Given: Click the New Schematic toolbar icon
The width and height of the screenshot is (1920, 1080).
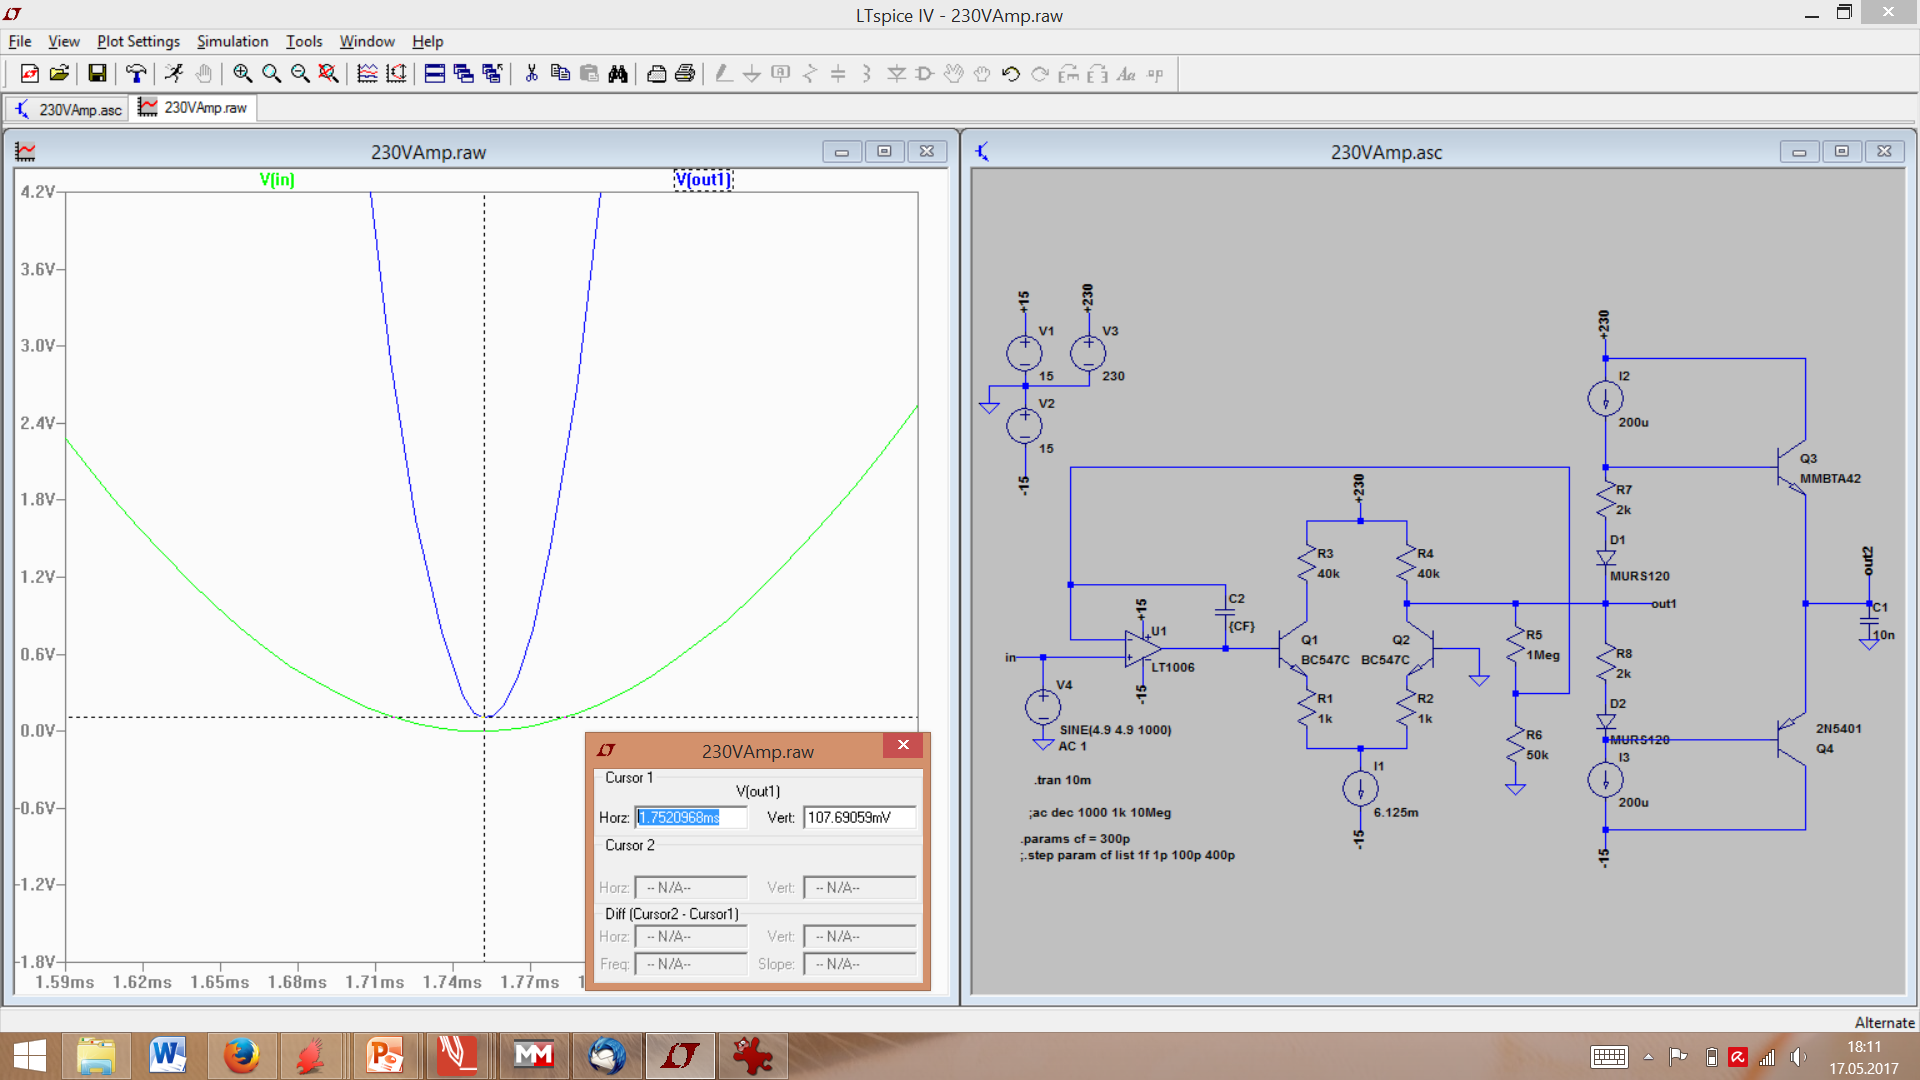Looking at the screenshot, I should click(x=29, y=73).
